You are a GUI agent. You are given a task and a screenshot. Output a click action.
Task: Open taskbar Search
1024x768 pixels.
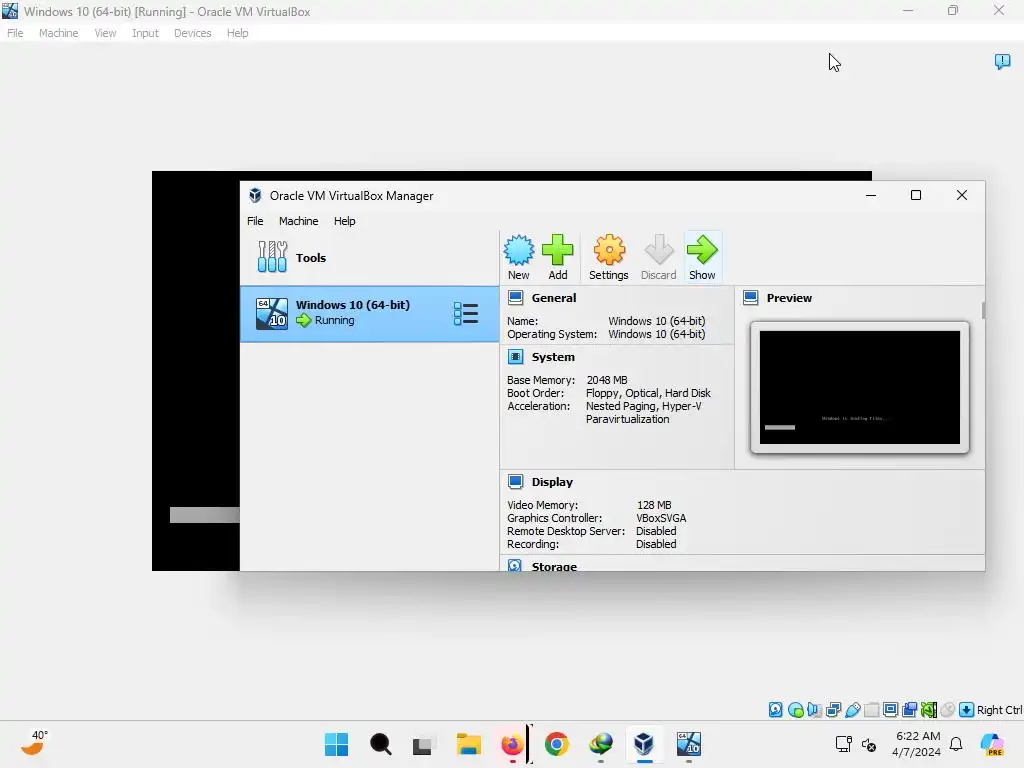pyautogui.click(x=380, y=744)
